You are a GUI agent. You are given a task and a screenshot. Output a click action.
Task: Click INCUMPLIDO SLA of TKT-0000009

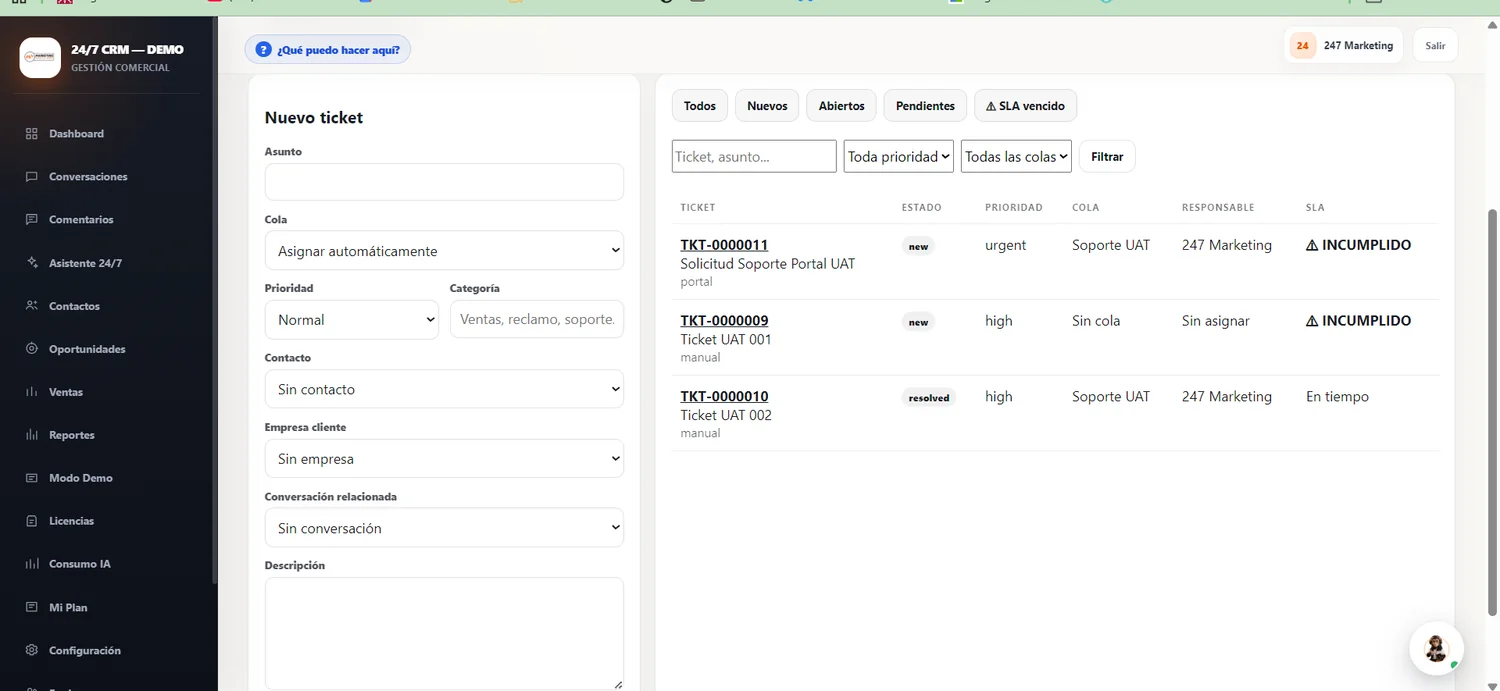[1358, 321]
